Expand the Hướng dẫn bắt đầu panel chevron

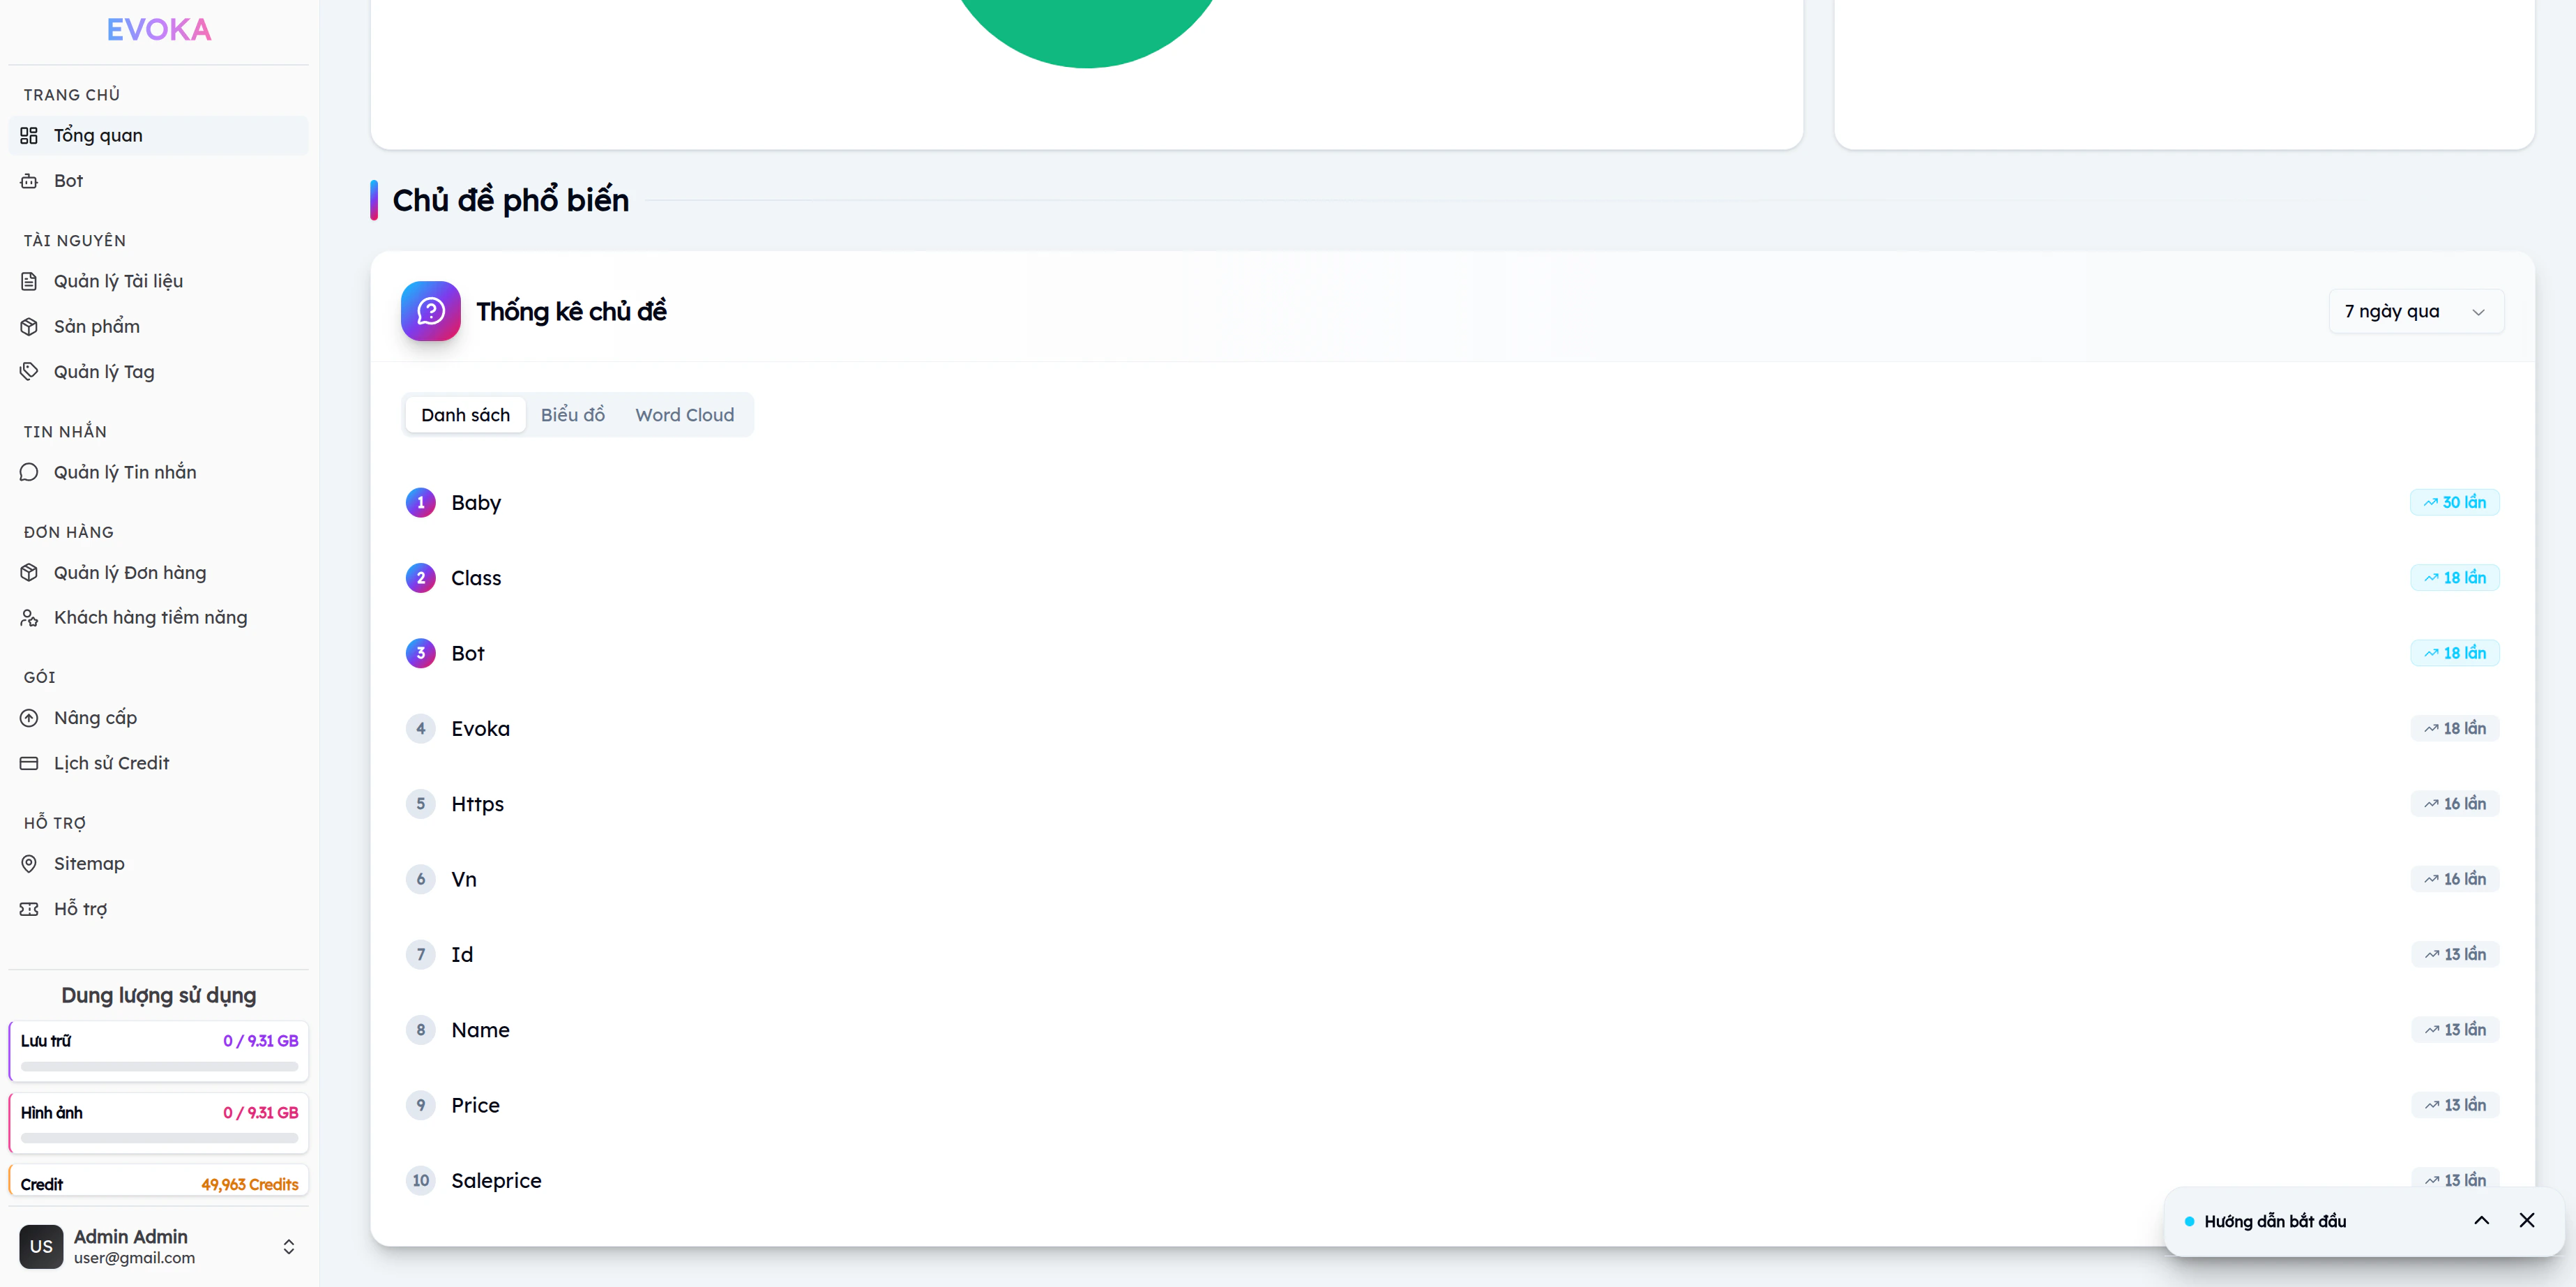pos(2481,1220)
